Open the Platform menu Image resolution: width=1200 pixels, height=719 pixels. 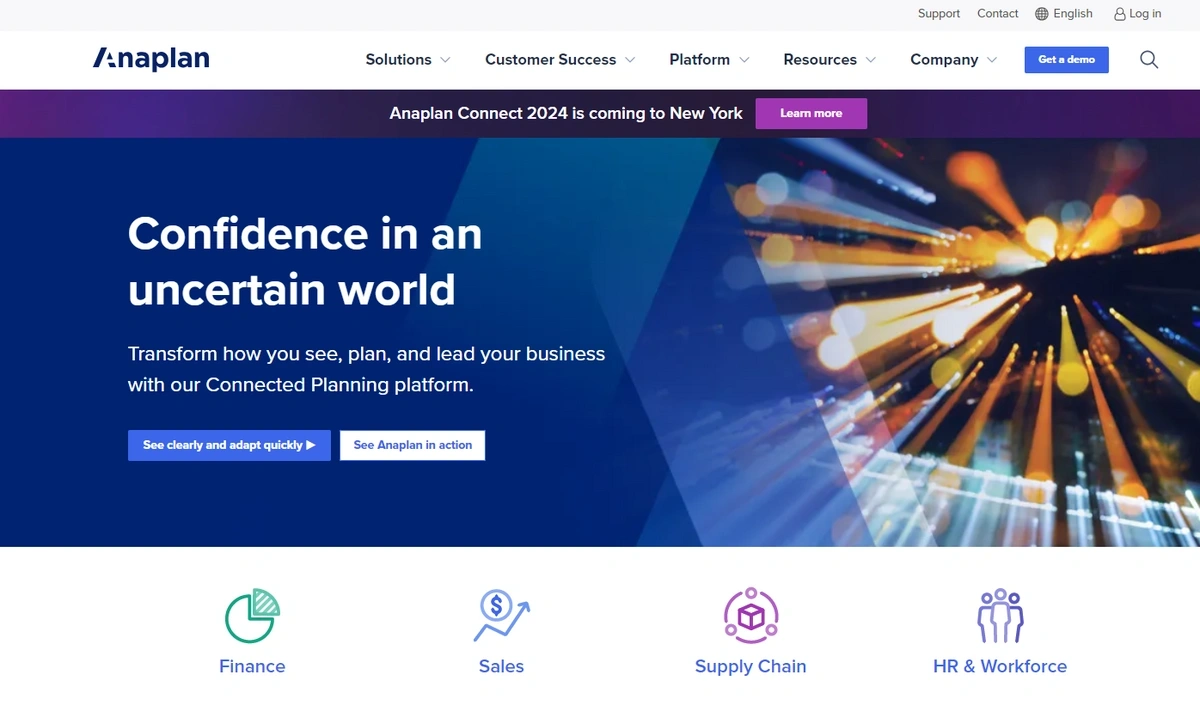[x=699, y=60]
